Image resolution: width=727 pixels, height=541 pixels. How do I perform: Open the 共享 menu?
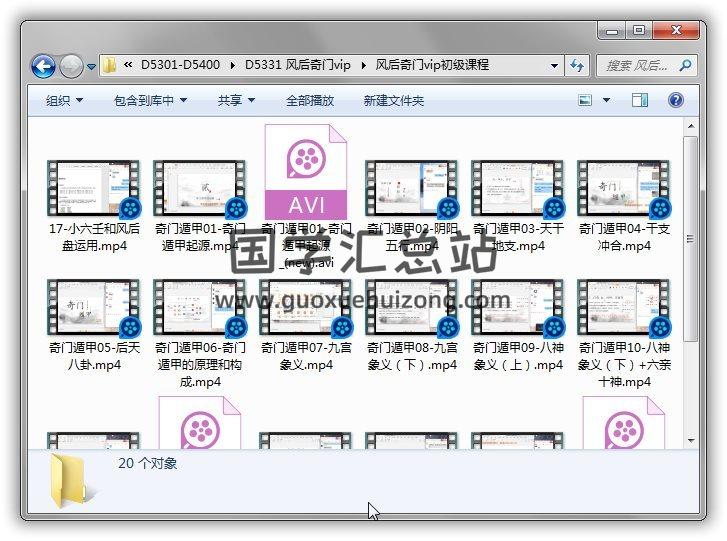click(236, 100)
